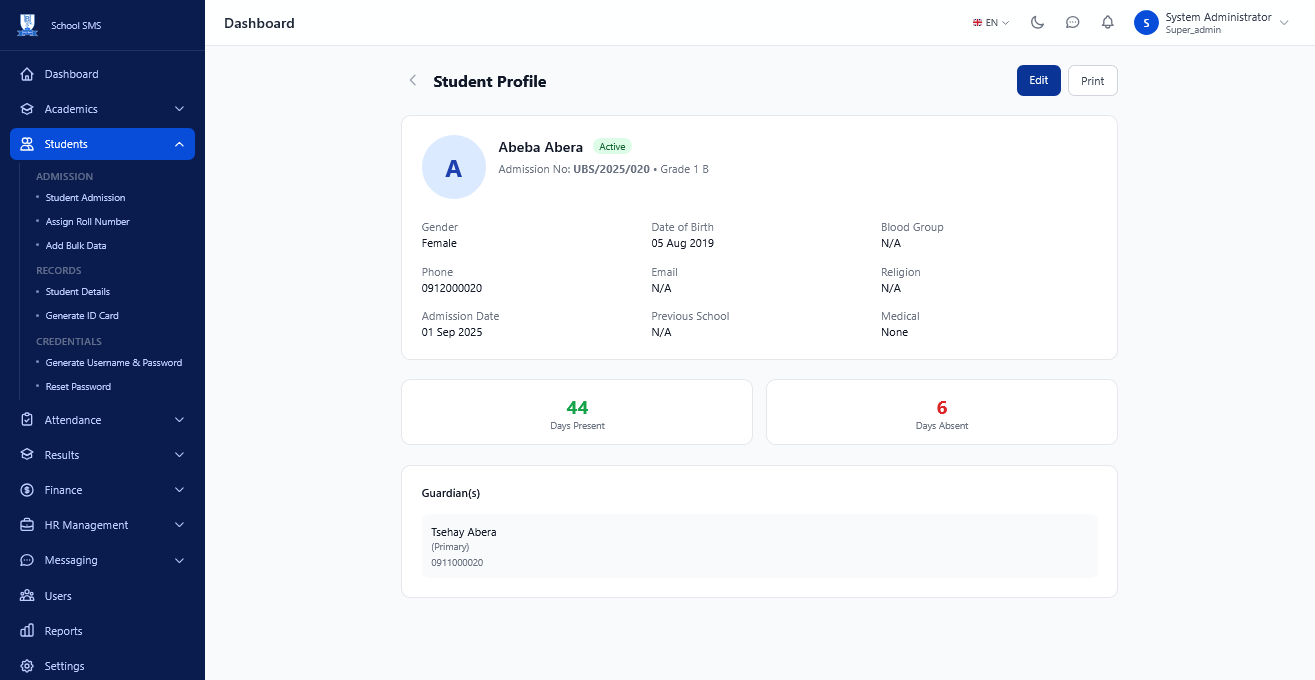
Task: Select the Reports sidebar label
Action: pyautogui.click(x=63, y=631)
